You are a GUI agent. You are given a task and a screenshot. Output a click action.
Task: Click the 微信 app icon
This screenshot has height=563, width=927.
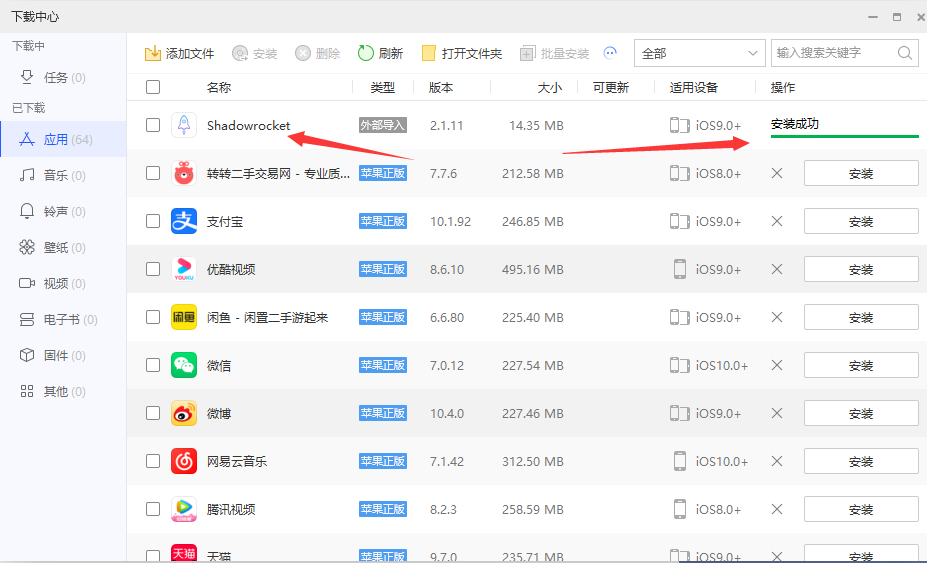click(183, 365)
